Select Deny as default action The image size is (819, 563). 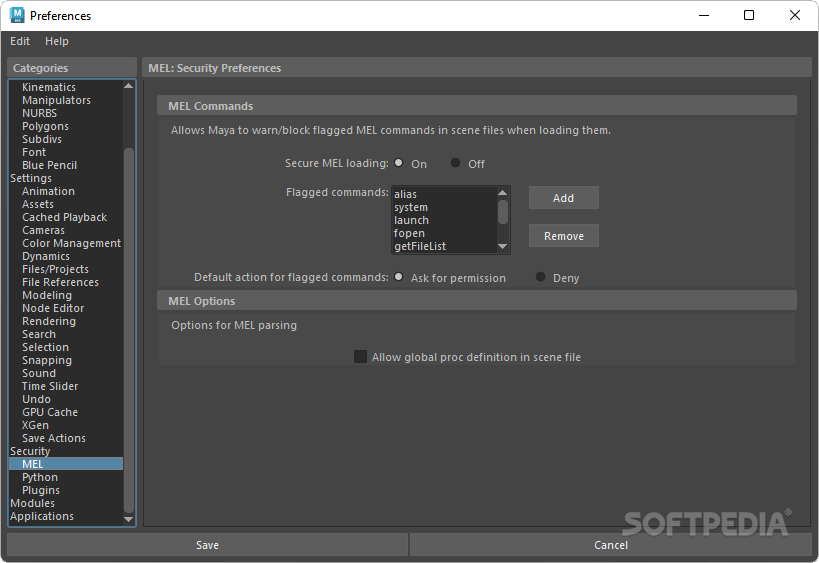pyautogui.click(x=541, y=277)
